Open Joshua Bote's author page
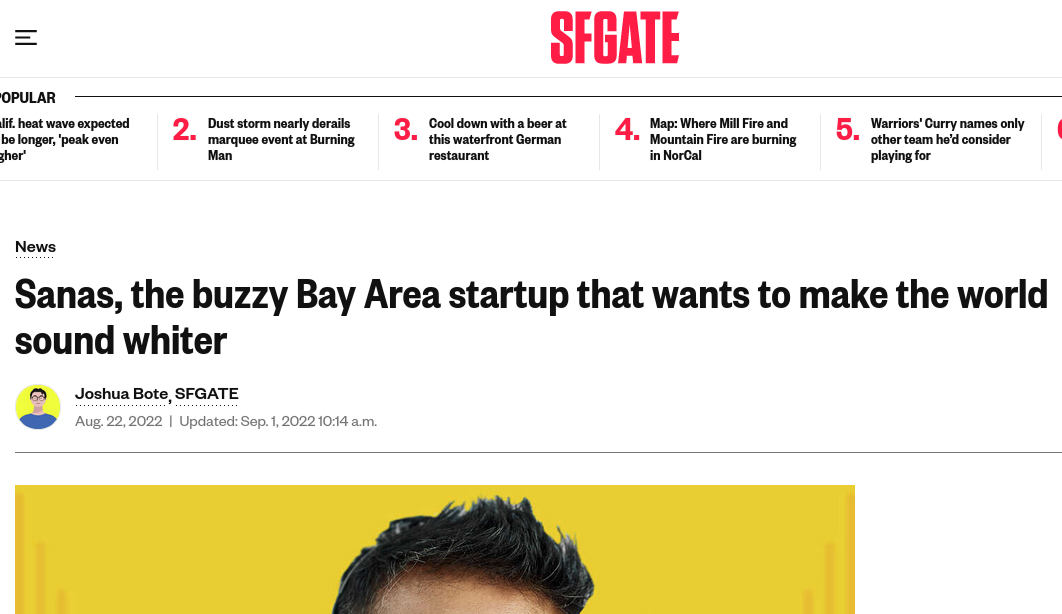The width and height of the screenshot is (1062, 614). (122, 394)
